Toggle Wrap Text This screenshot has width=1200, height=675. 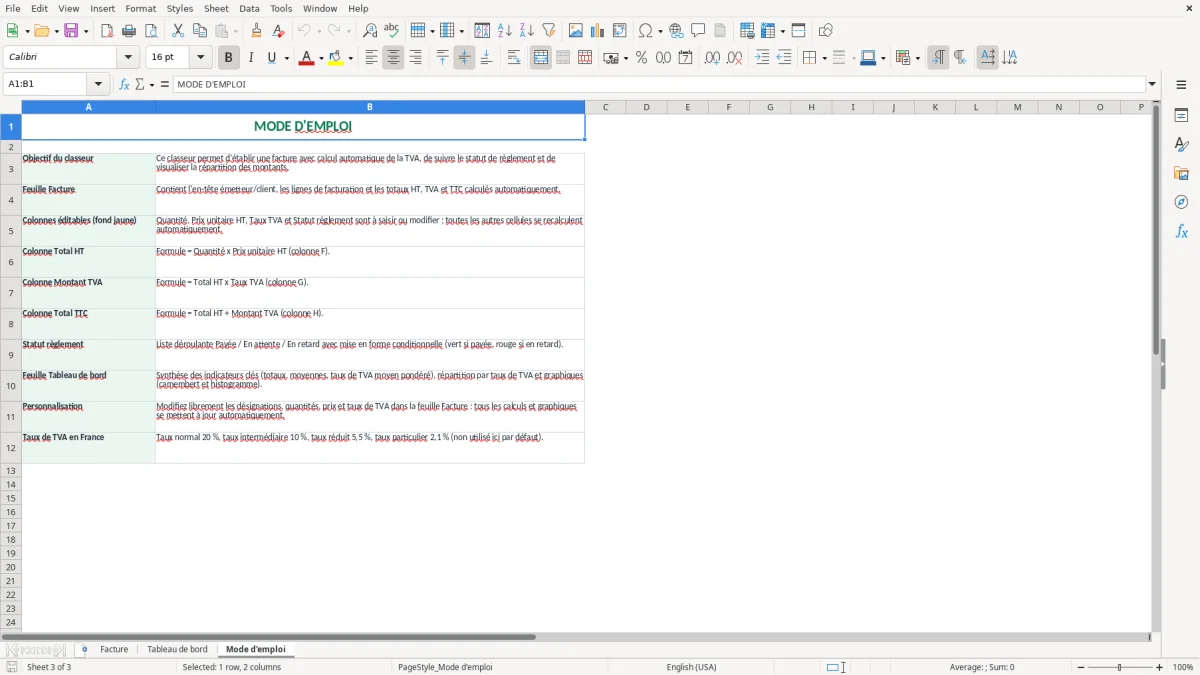[x=514, y=58]
